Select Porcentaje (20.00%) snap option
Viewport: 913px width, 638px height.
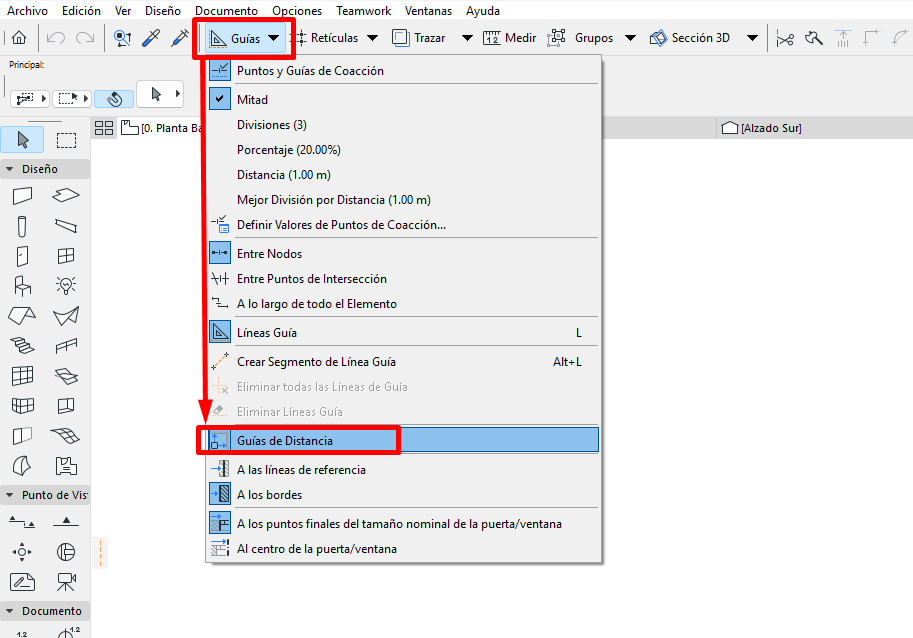[x=403, y=150]
